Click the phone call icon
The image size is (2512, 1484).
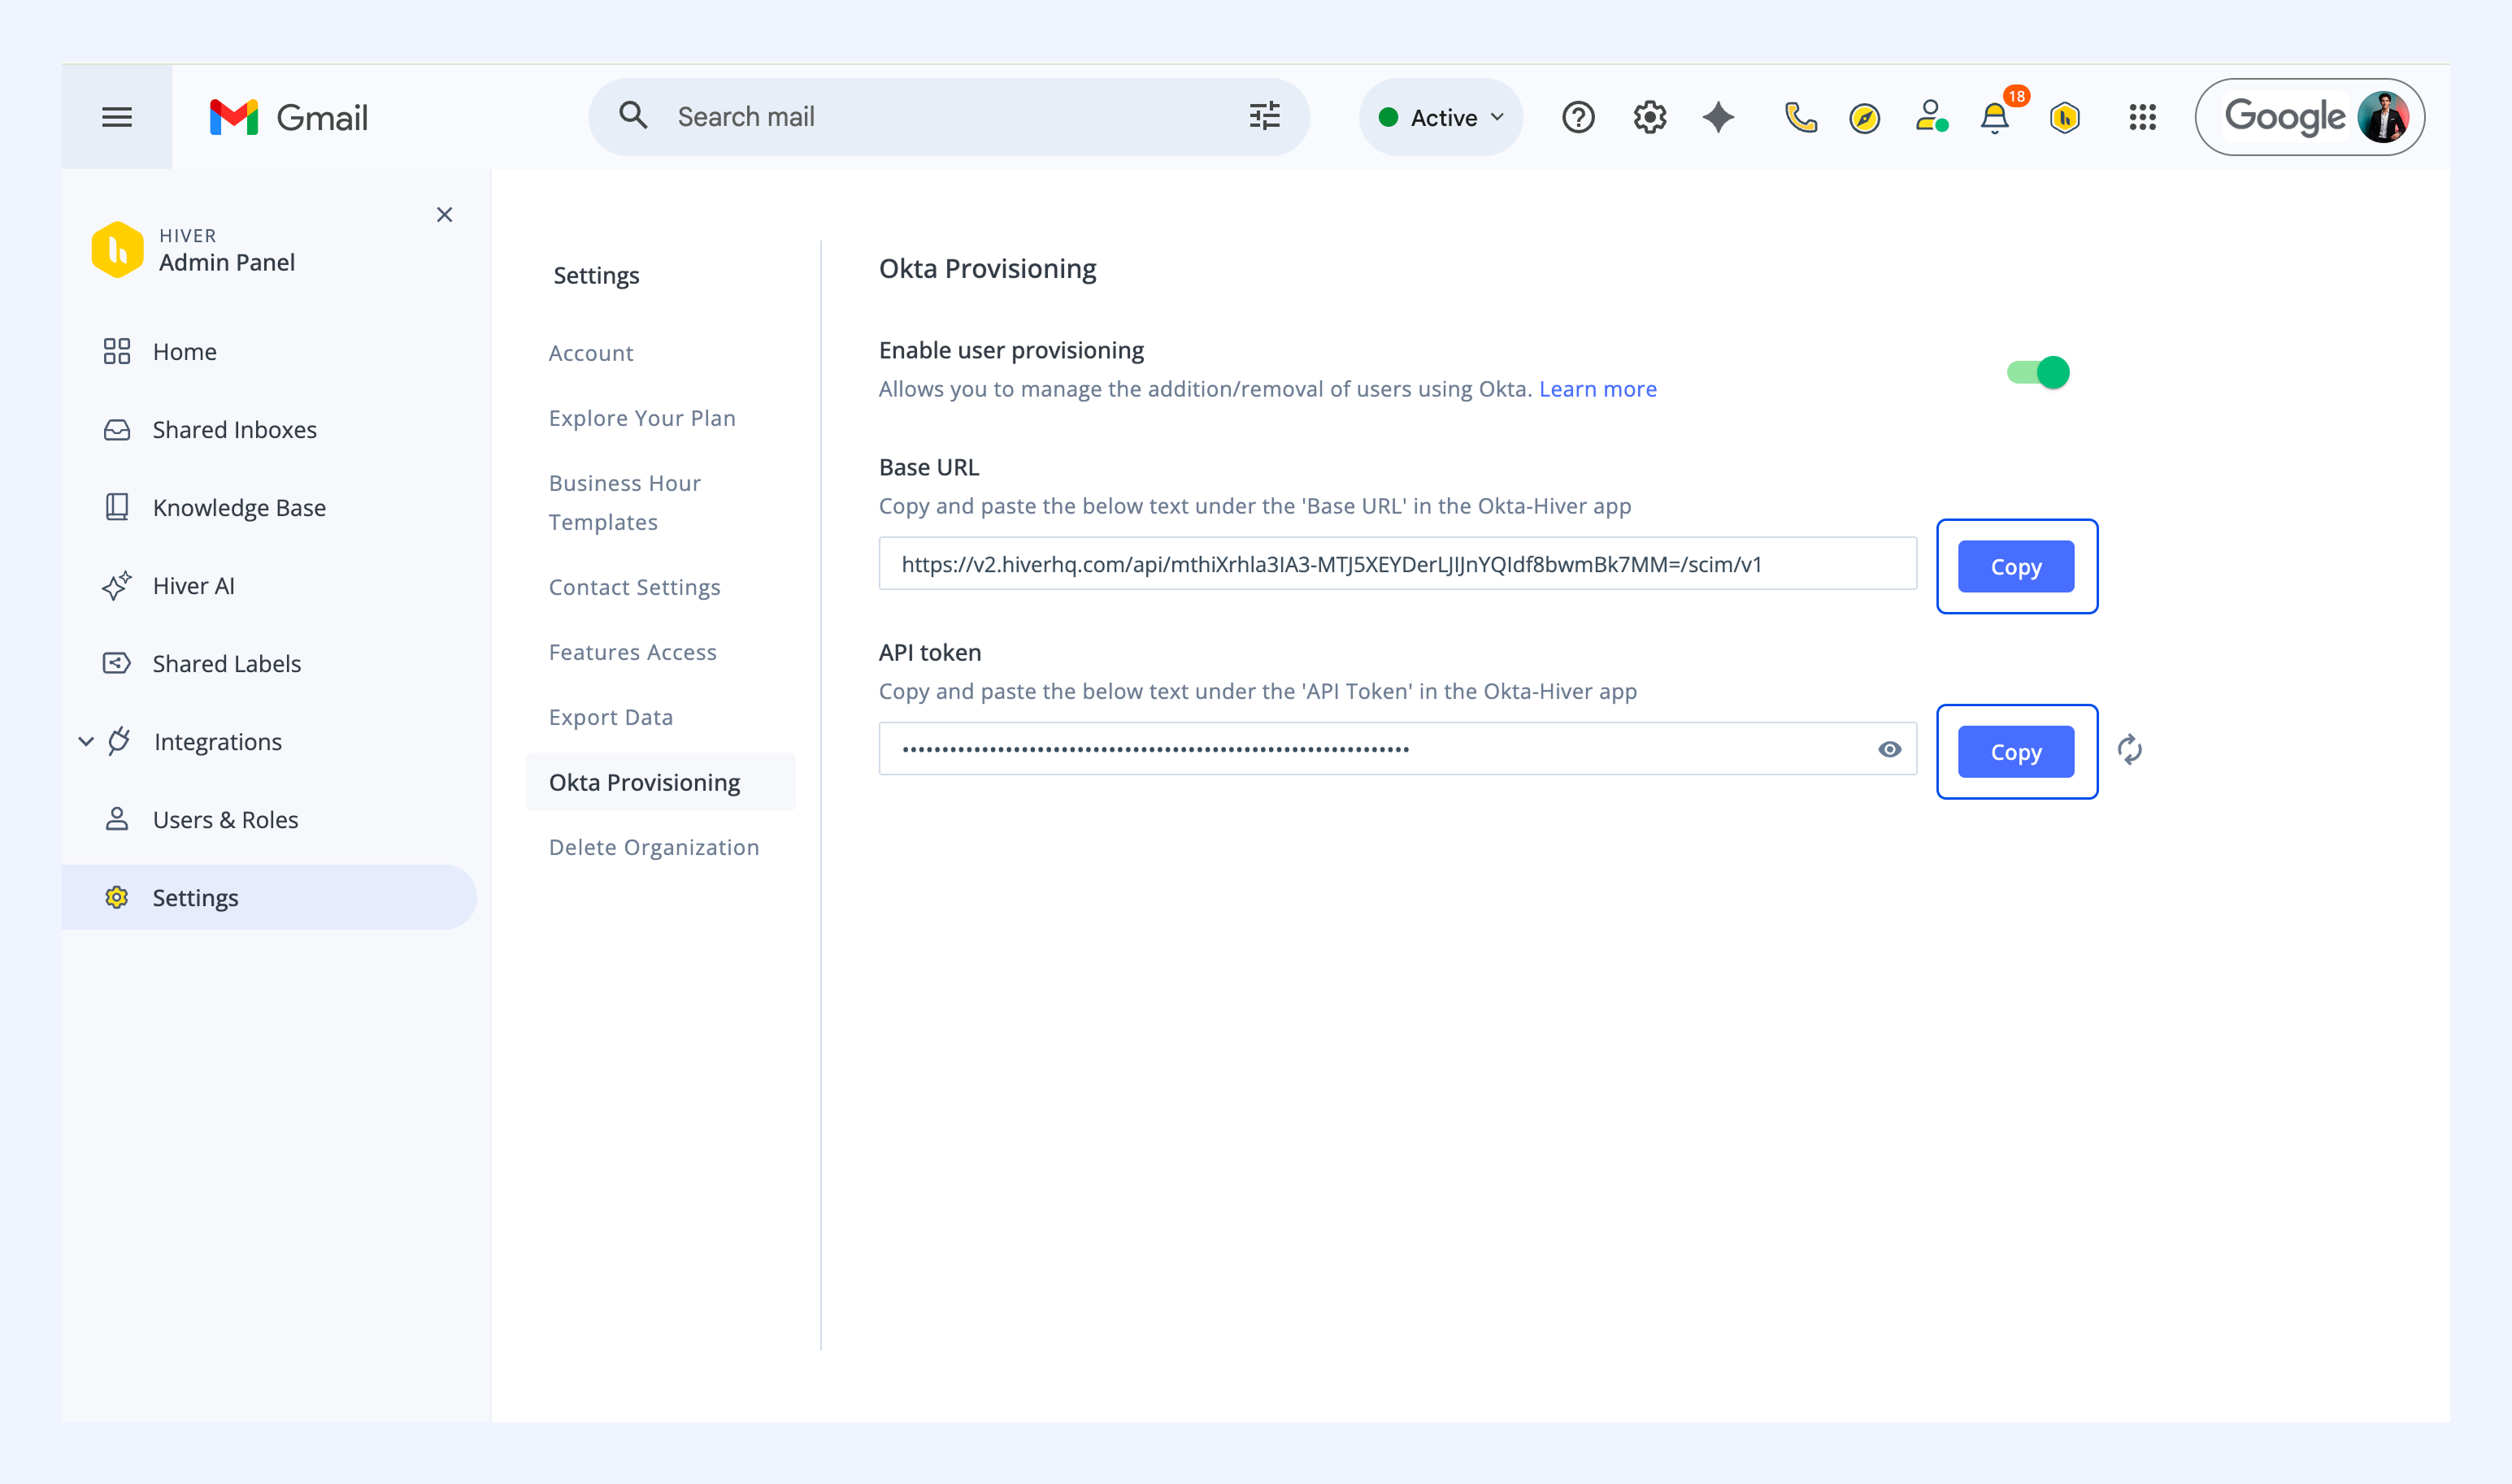pos(1800,117)
